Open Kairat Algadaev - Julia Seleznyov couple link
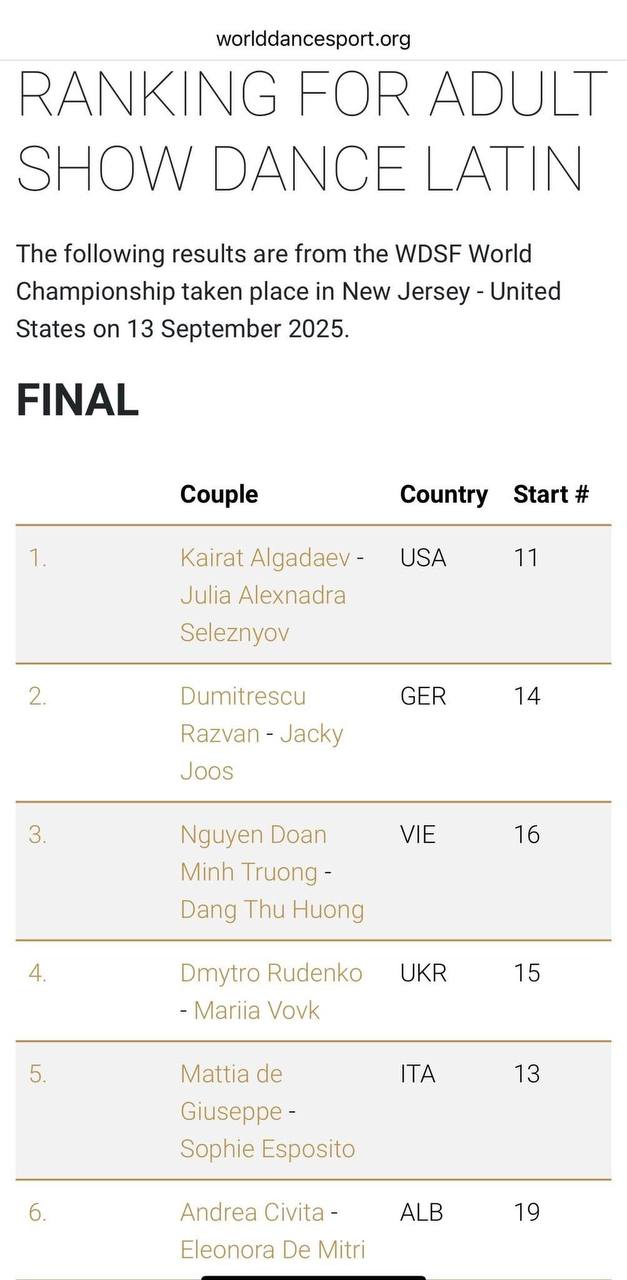Viewport: 627px width, 1280px height. tap(271, 595)
